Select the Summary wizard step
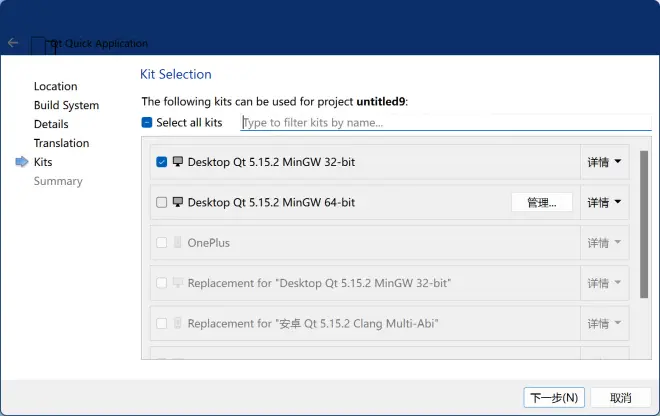Screen dimensions: 660x416 coord(58,181)
